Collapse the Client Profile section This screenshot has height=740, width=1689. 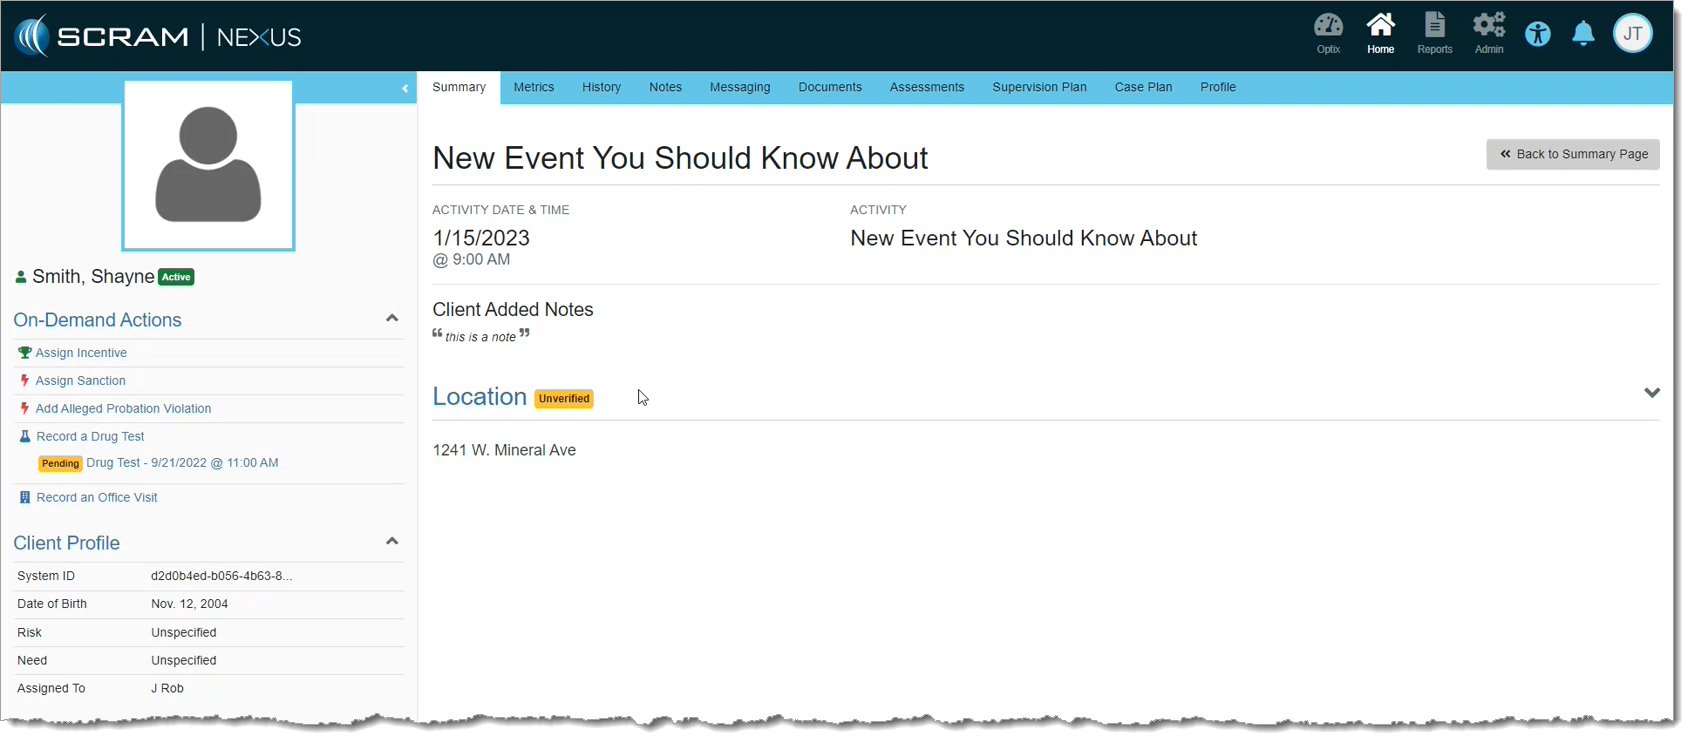392,542
